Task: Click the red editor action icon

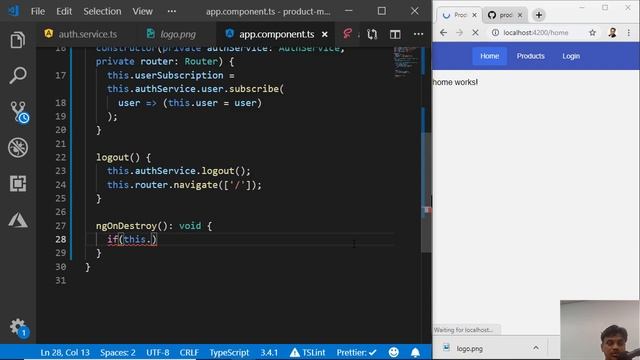Action: [x=348, y=34]
